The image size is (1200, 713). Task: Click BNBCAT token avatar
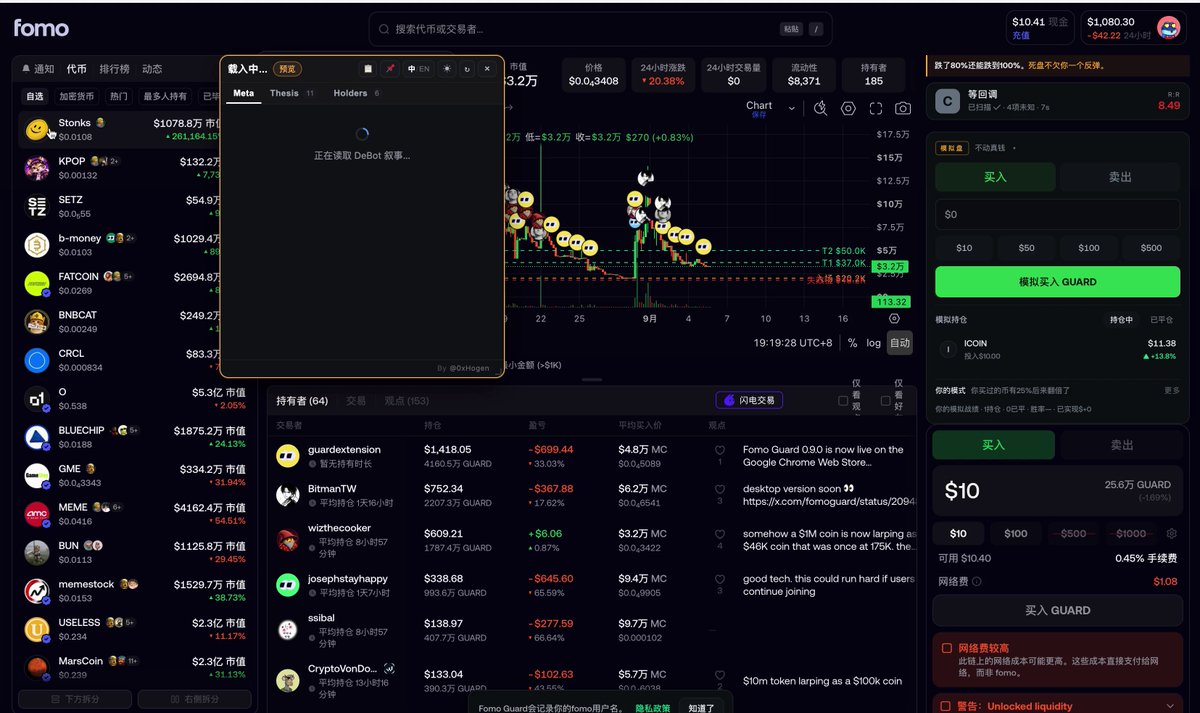coord(37,321)
